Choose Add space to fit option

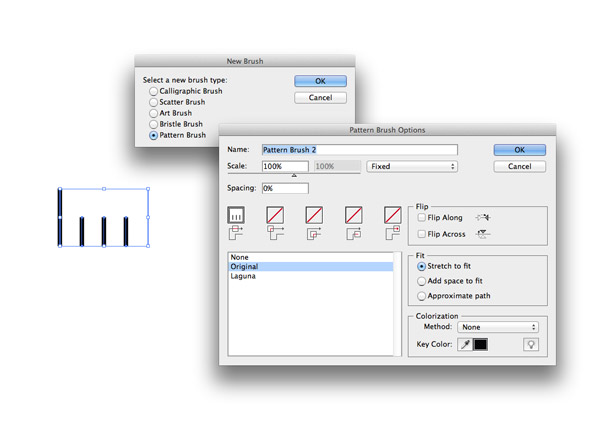pos(422,282)
